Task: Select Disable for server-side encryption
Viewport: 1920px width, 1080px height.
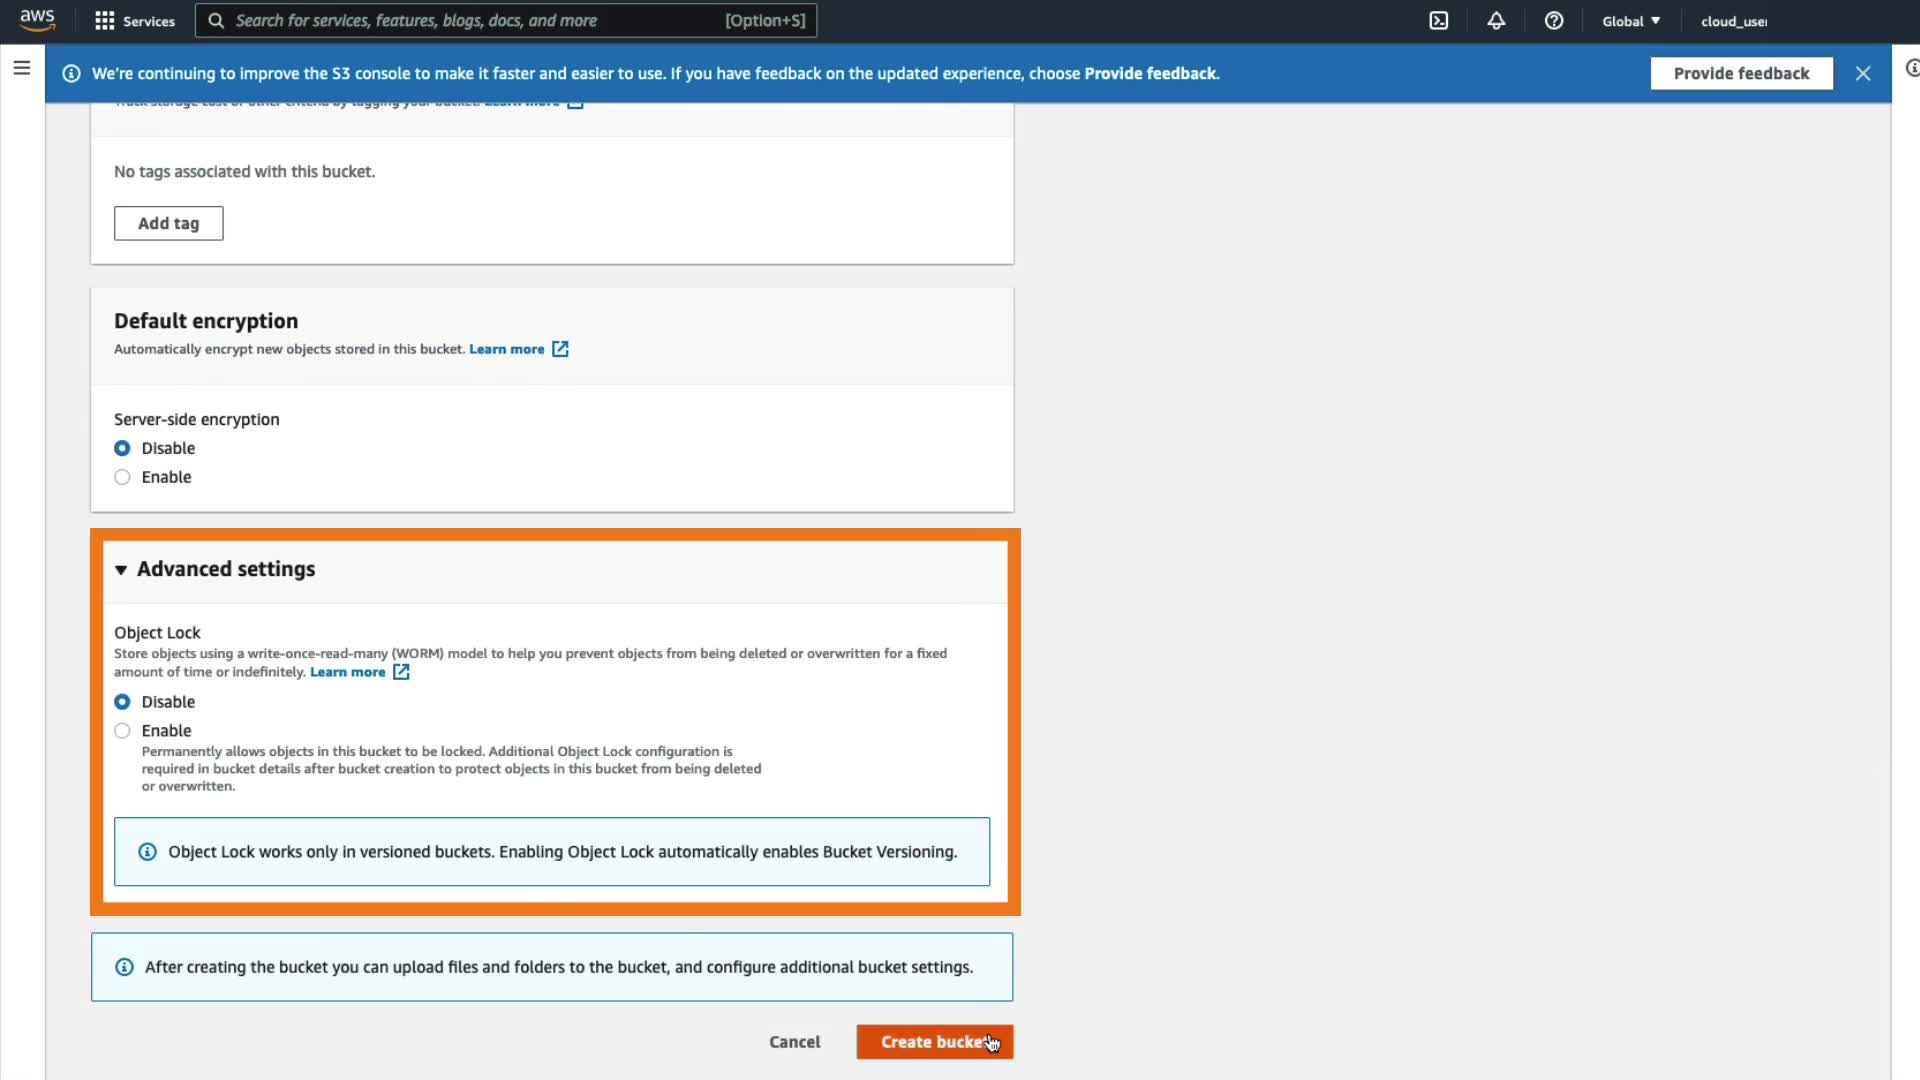Action: (x=122, y=448)
